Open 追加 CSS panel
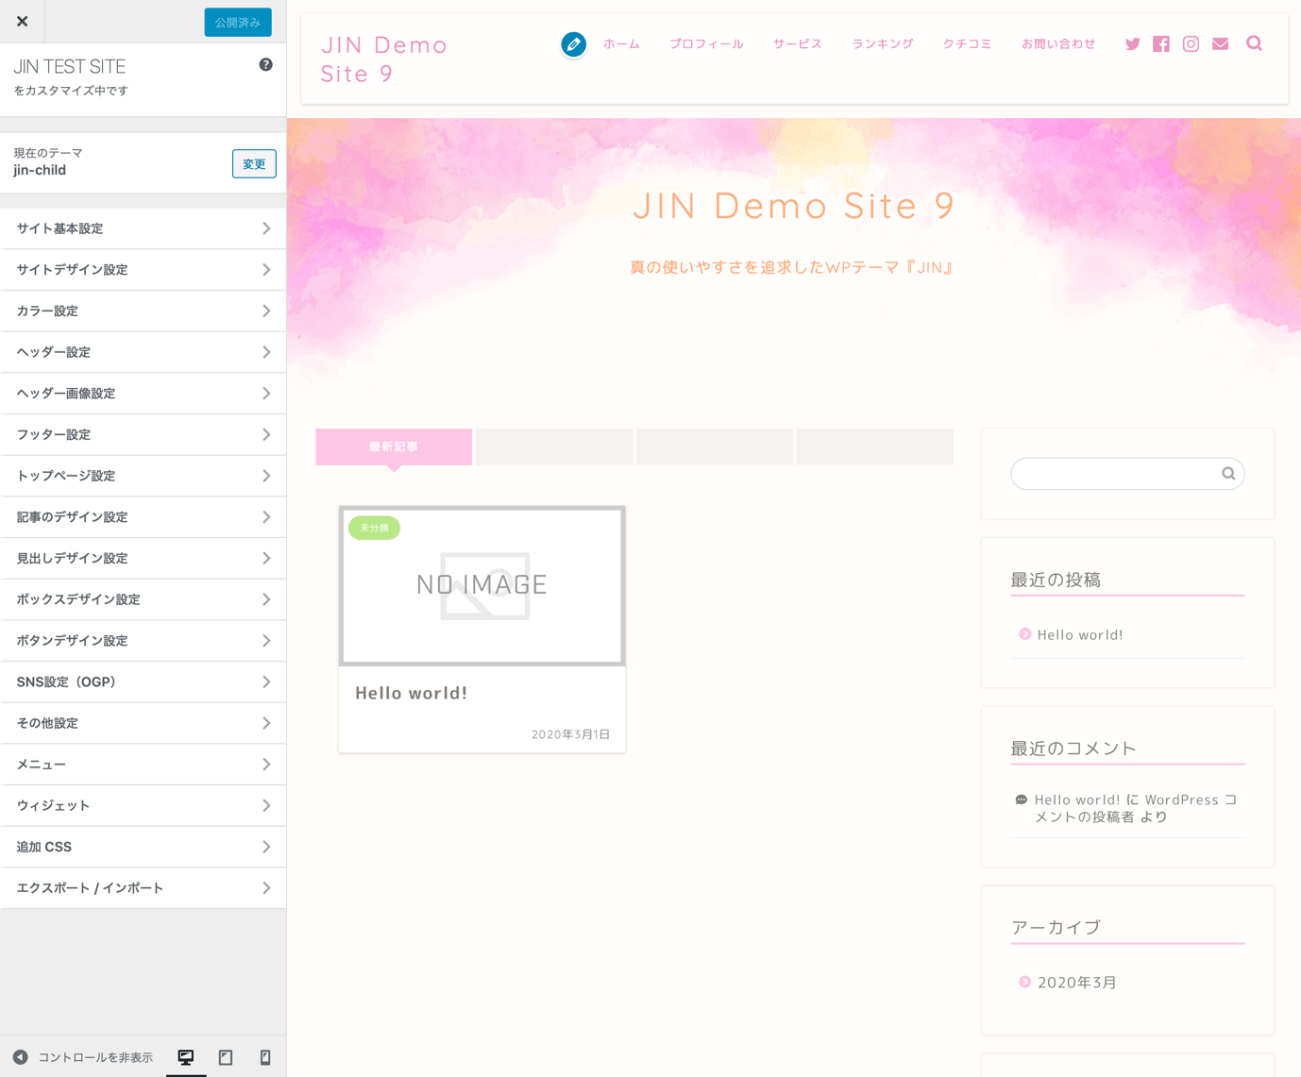This screenshot has width=1301, height=1077. click(x=143, y=847)
